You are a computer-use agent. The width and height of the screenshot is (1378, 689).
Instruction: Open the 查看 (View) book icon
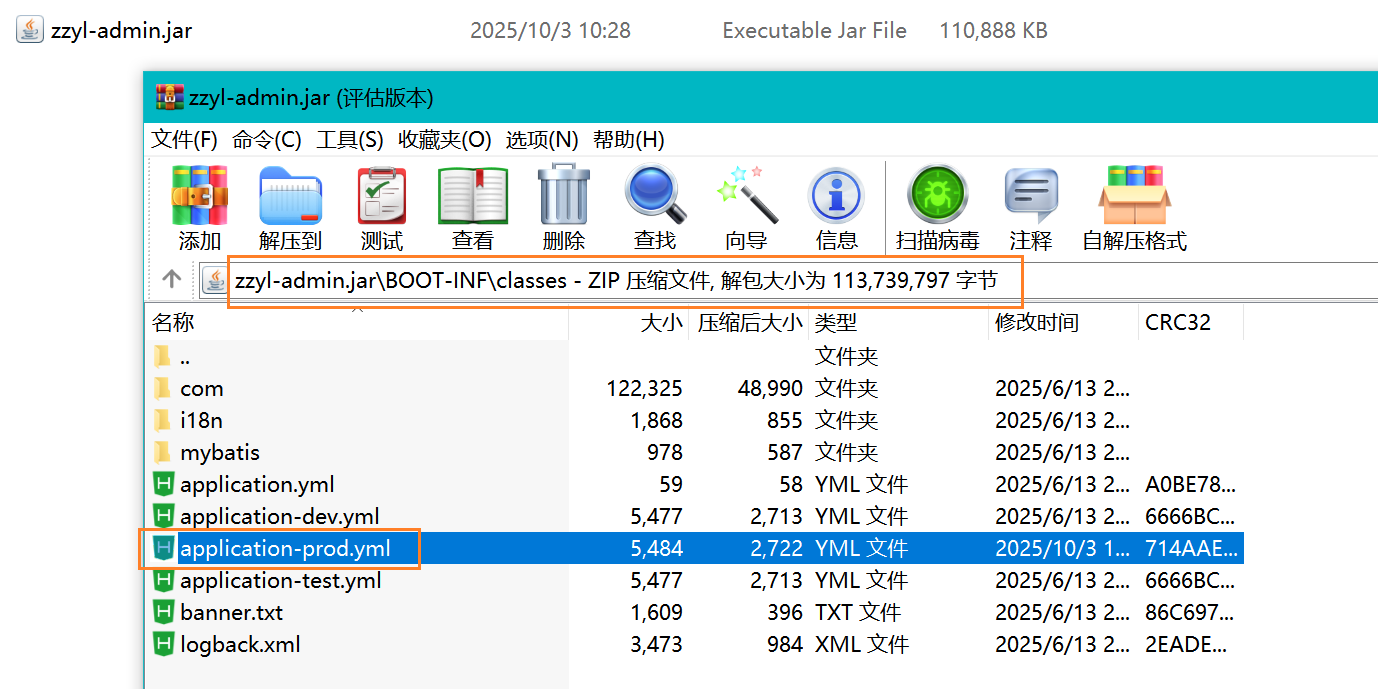(x=473, y=195)
